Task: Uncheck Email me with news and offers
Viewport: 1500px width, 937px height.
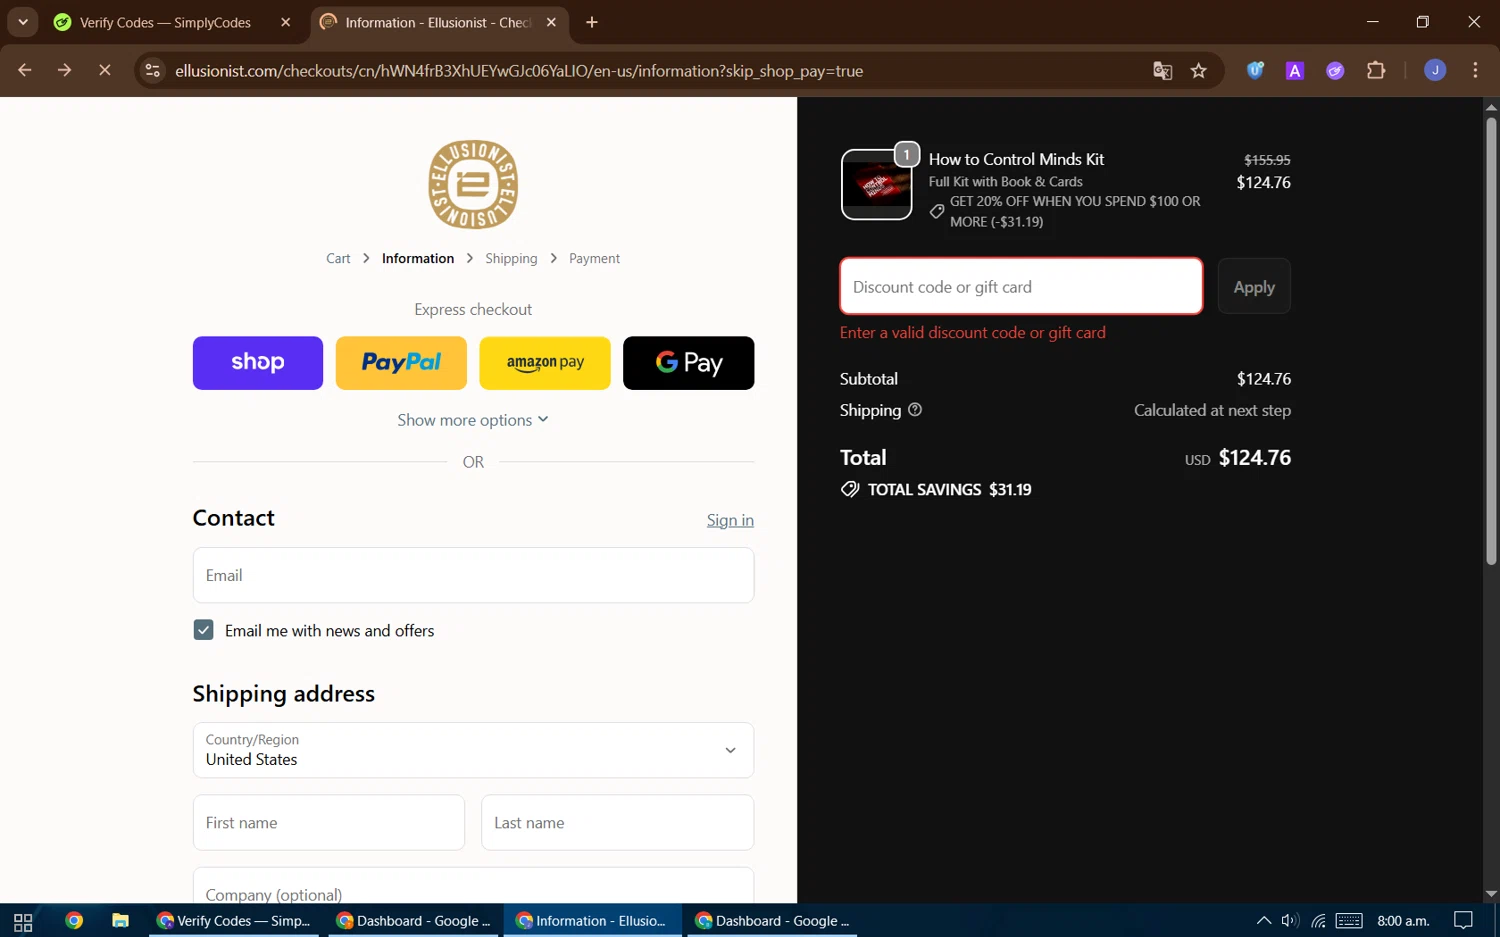Action: pos(204,630)
